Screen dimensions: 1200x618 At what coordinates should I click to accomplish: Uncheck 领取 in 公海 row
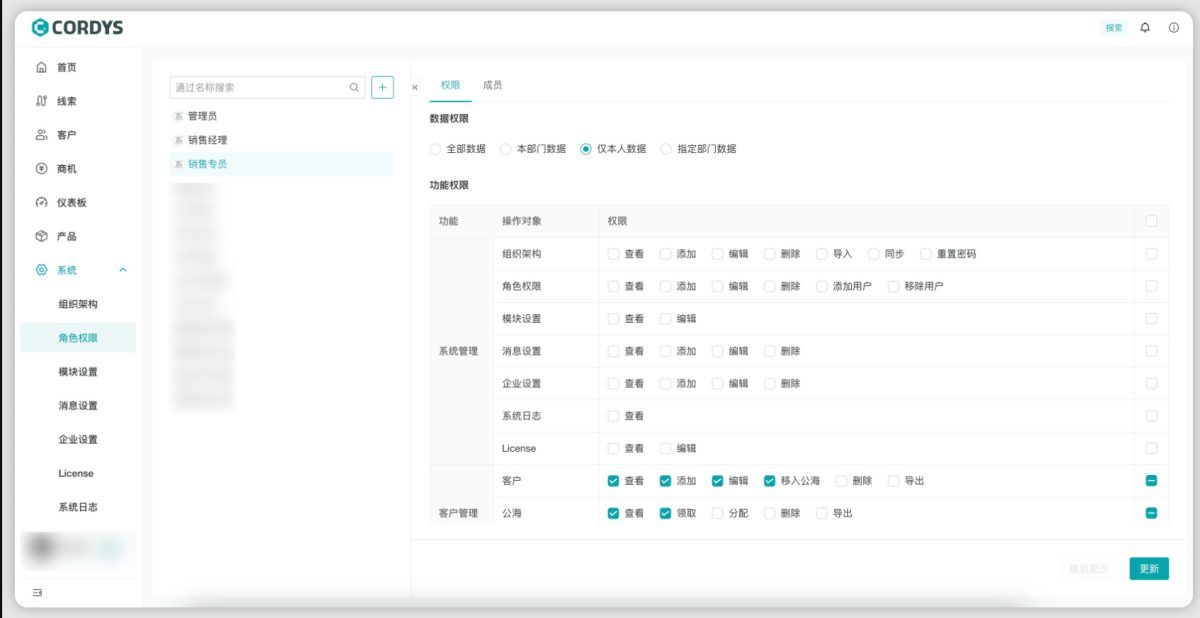[x=665, y=513]
